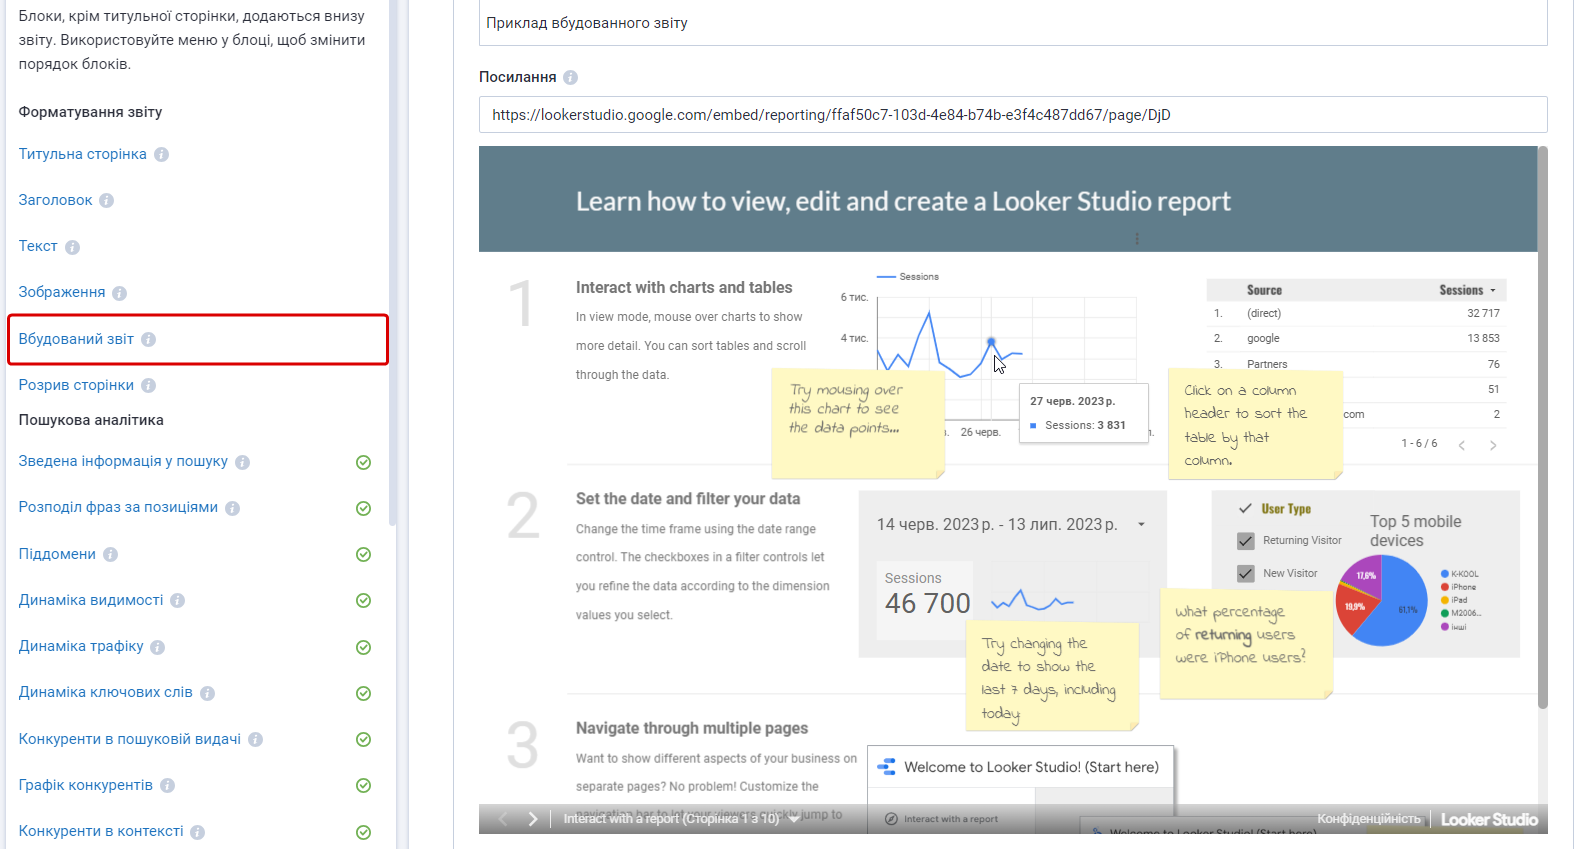Click info icon beside Зображення
The height and width of the screenshot is (849, 1584).
[x=119, y=293]
